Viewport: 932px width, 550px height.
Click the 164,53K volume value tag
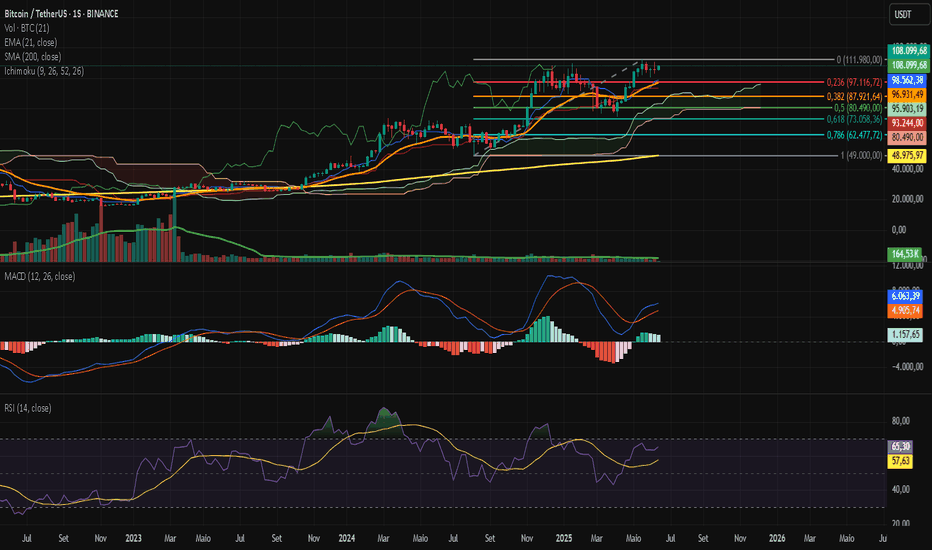pyautogui.click(x=905, y=254)
